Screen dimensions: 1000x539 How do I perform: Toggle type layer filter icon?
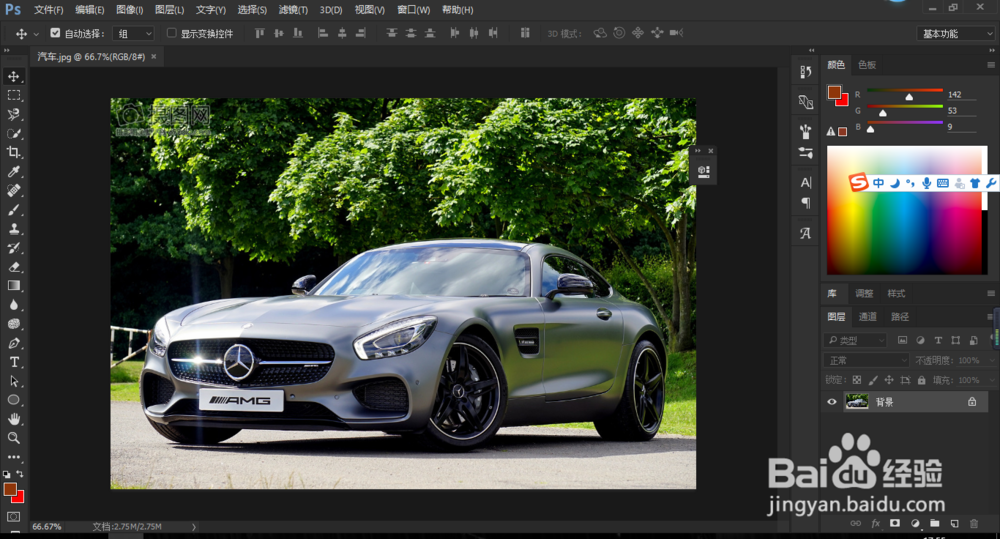[938, 341]
